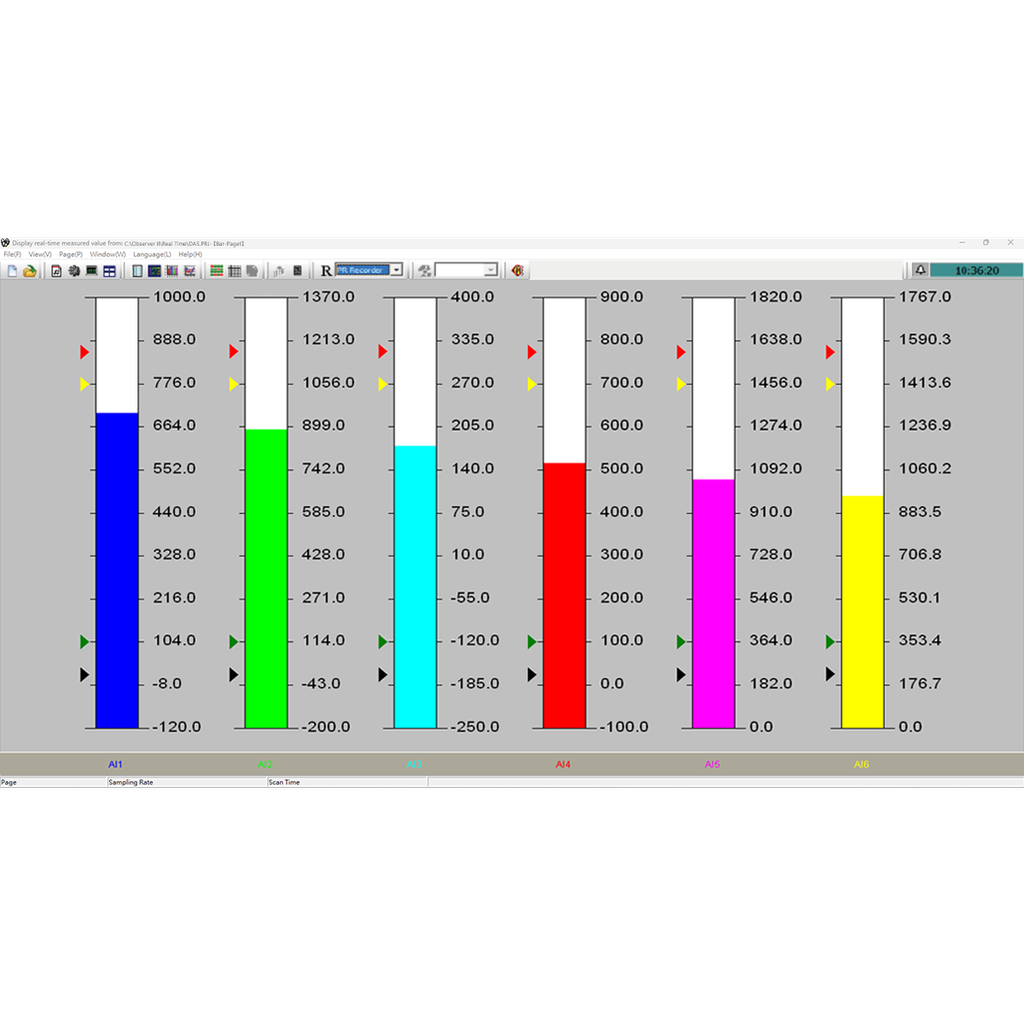Open a new display file
The width and height of the screenshot is (1024, 1024).
[12, 270]
